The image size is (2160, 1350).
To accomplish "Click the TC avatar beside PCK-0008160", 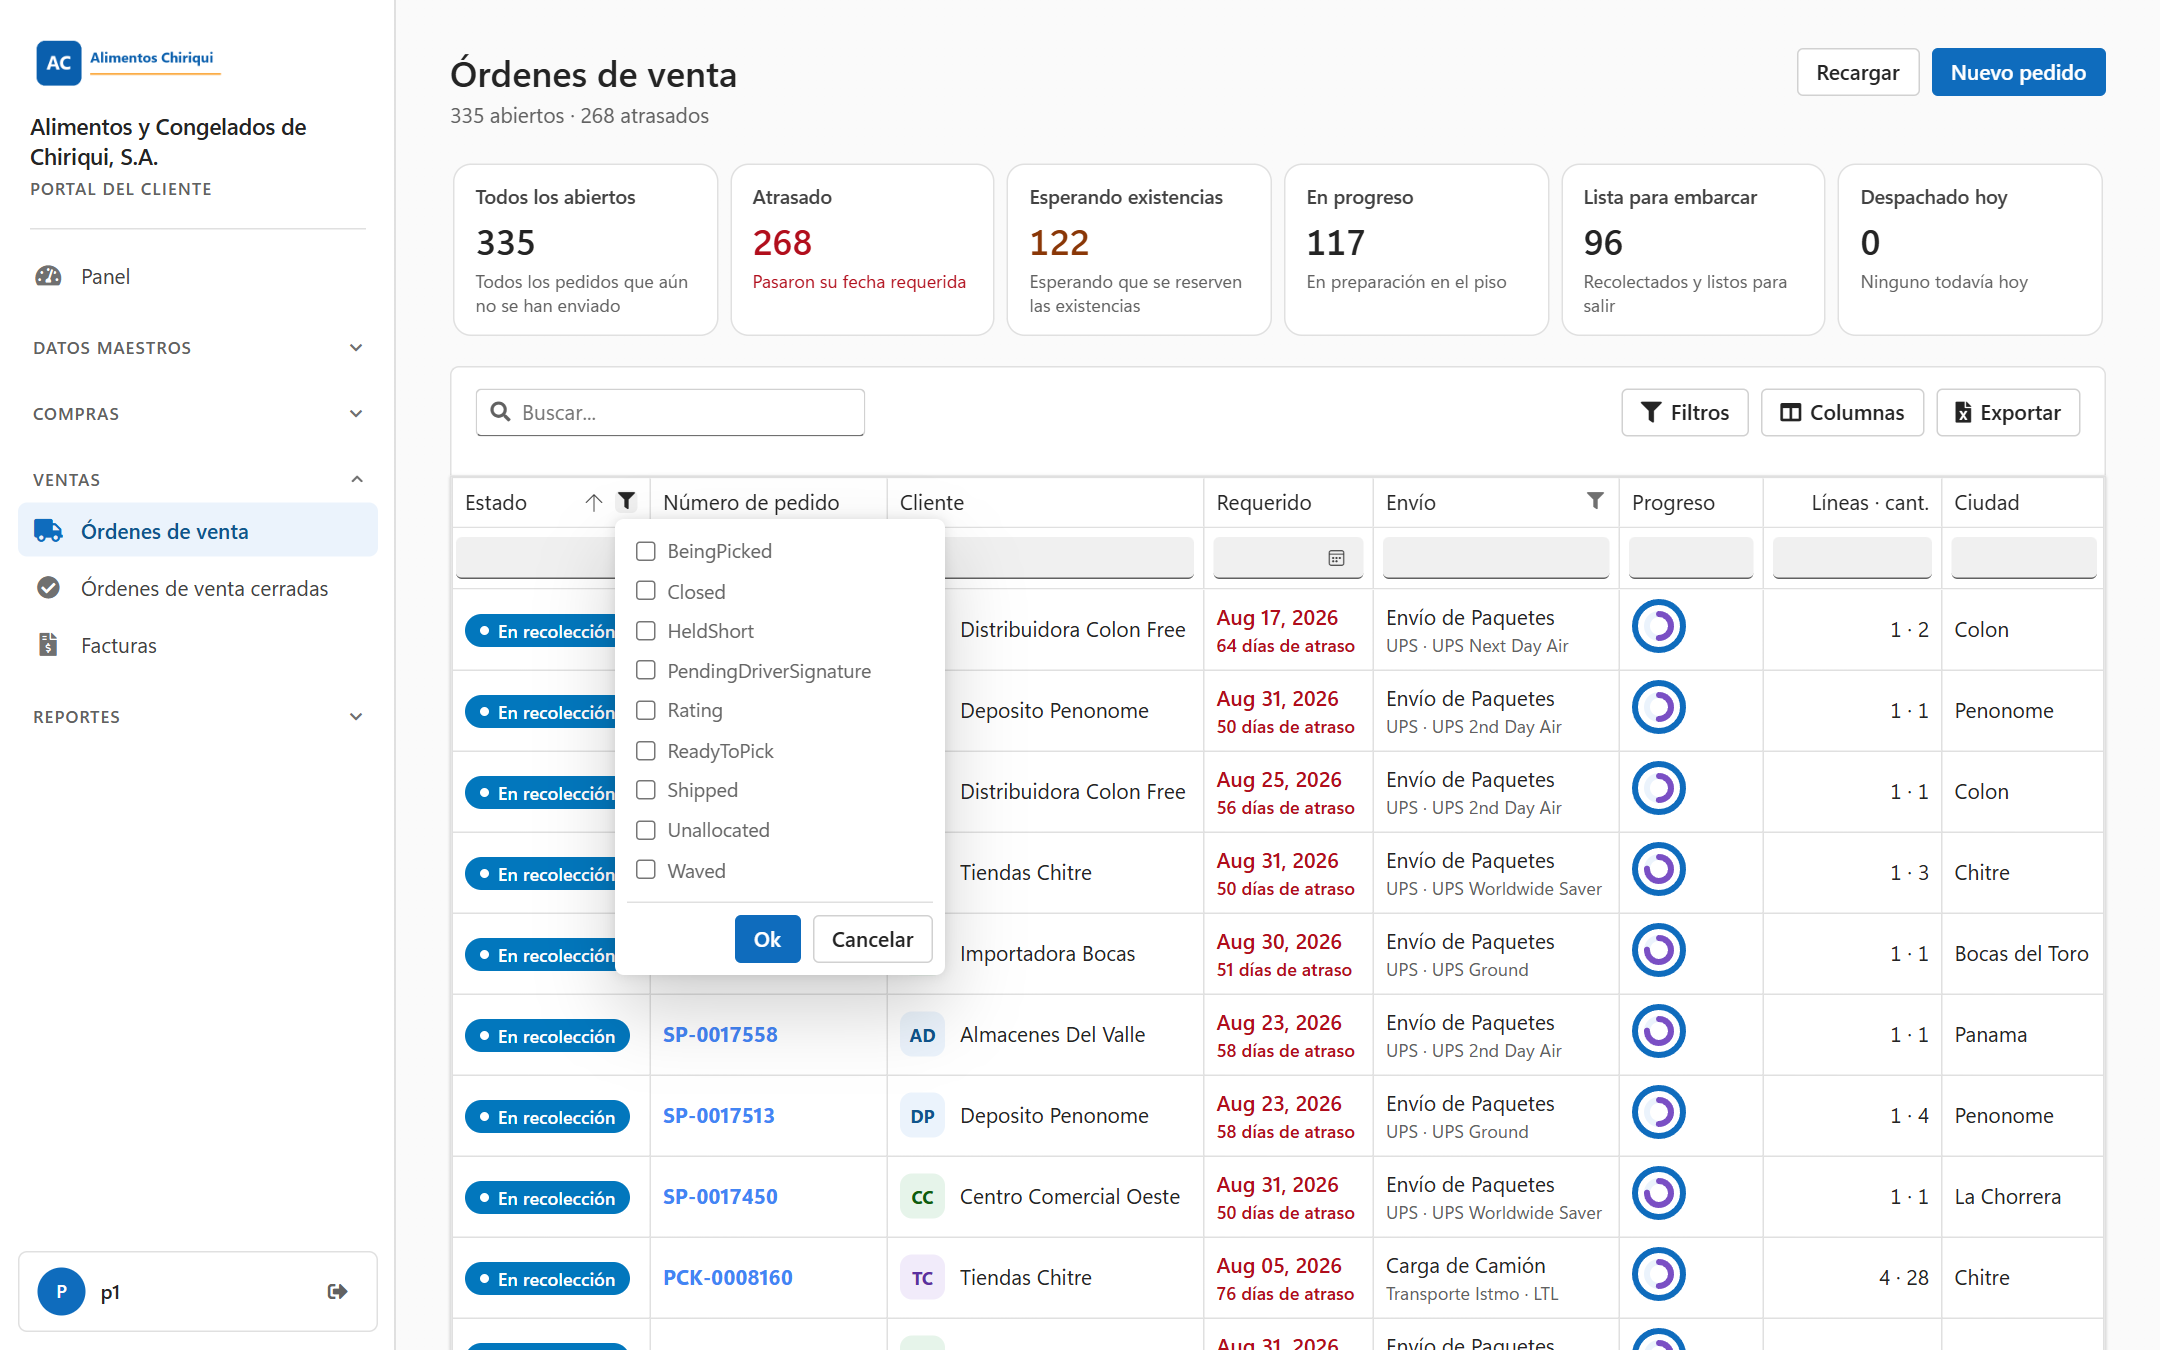I will coord(922,1278).
